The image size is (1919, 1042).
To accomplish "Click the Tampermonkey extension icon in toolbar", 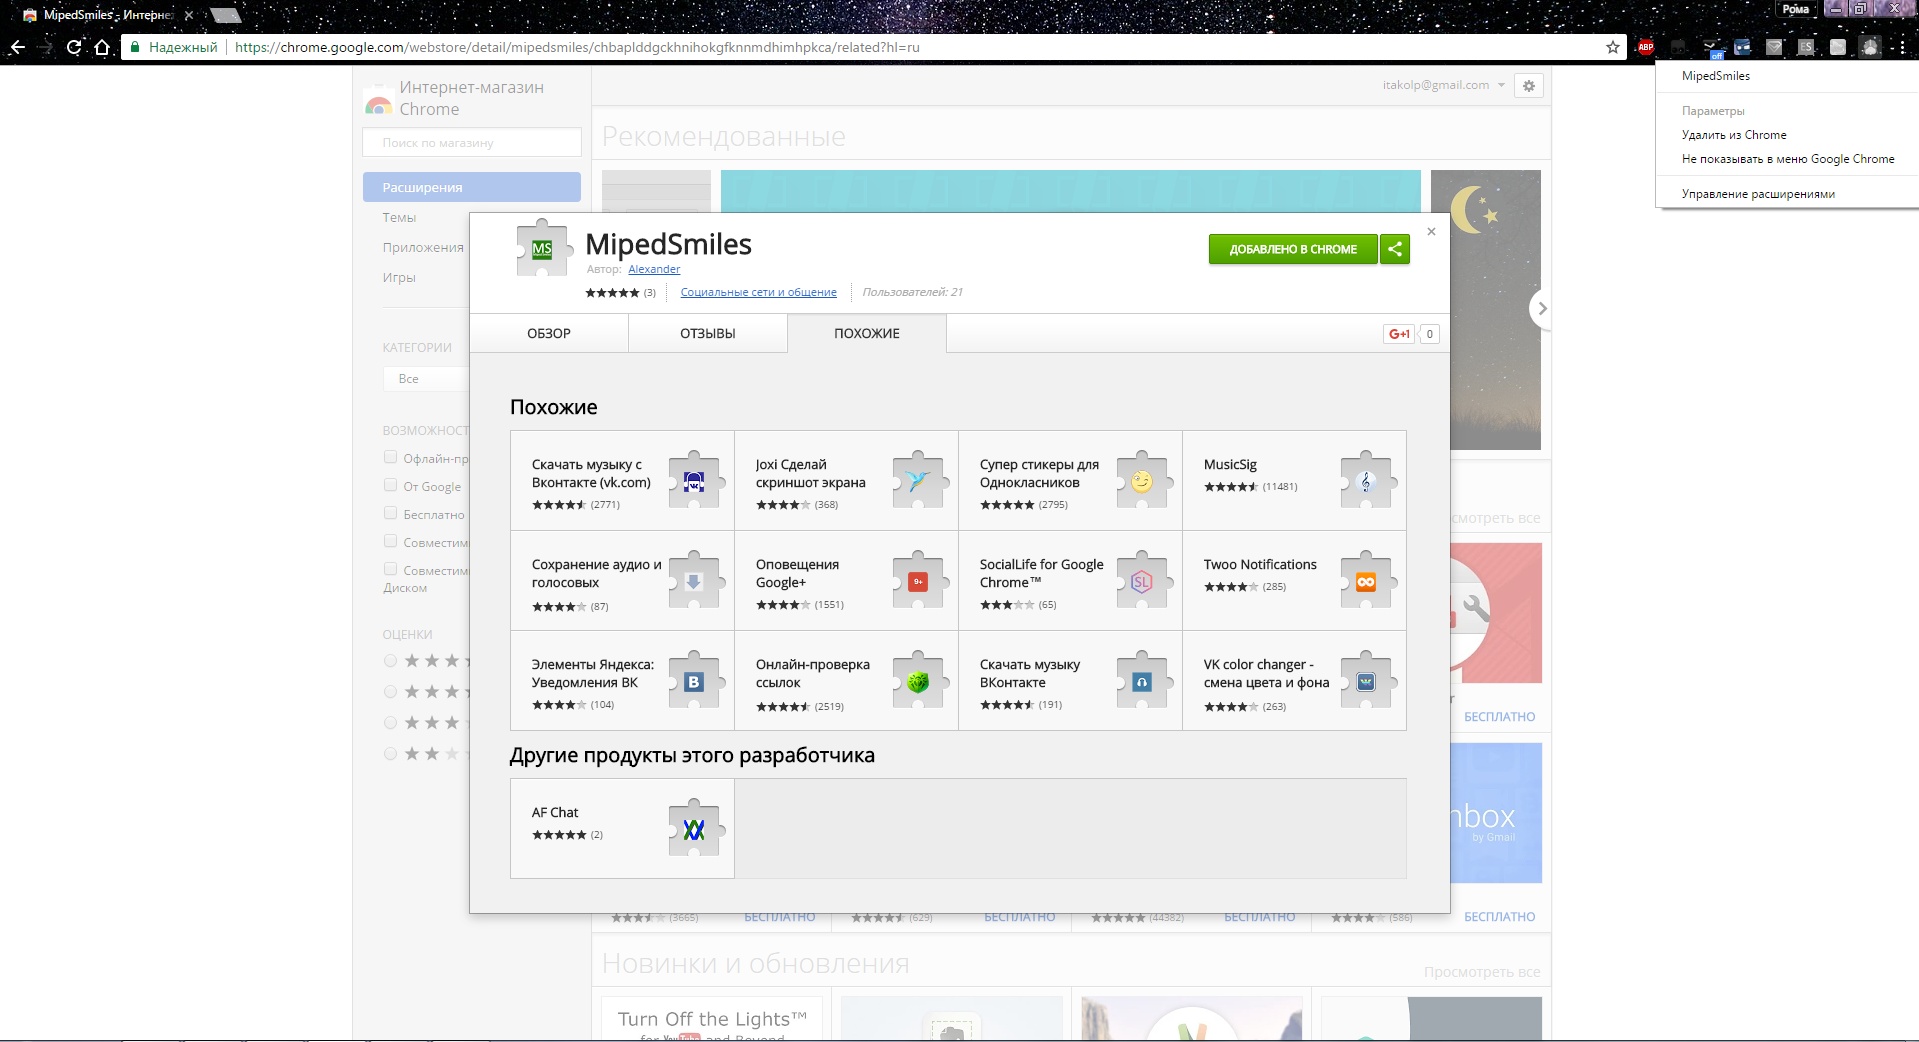I will click(1678, 47).
